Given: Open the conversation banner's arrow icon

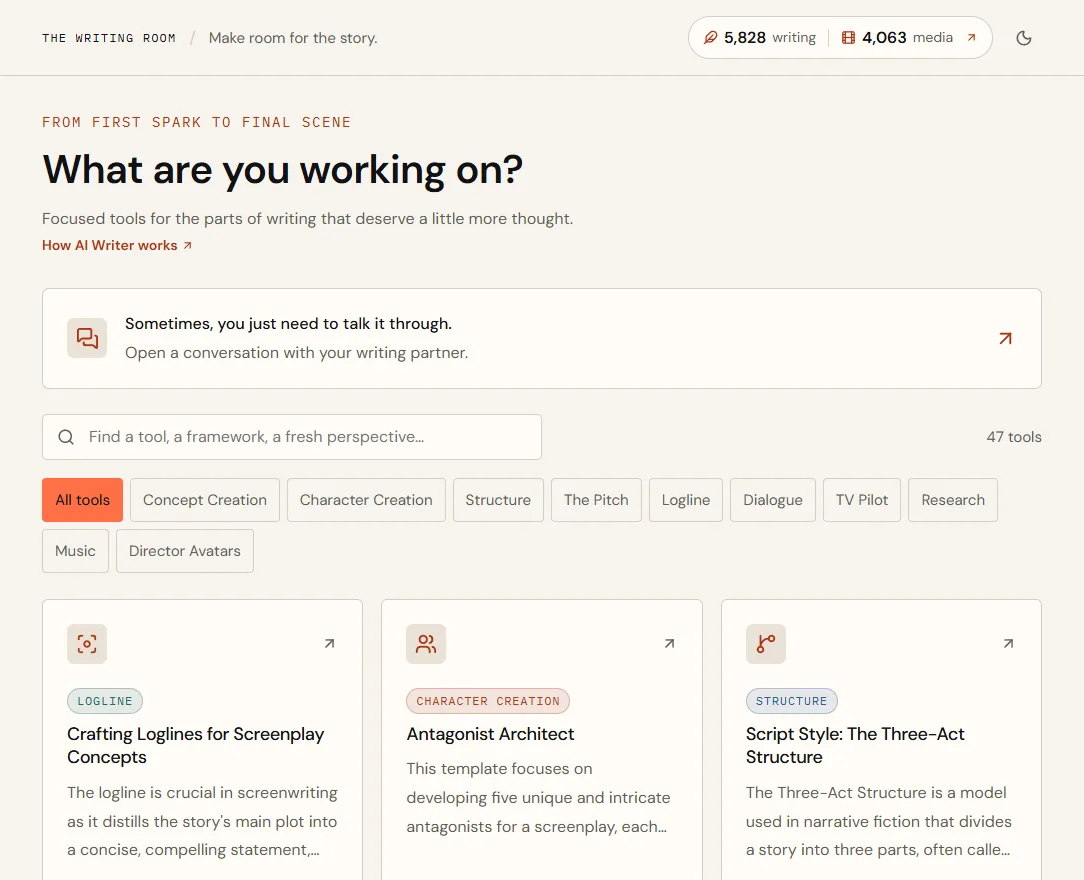Looking at the screenshot, I should point(1005,338).
